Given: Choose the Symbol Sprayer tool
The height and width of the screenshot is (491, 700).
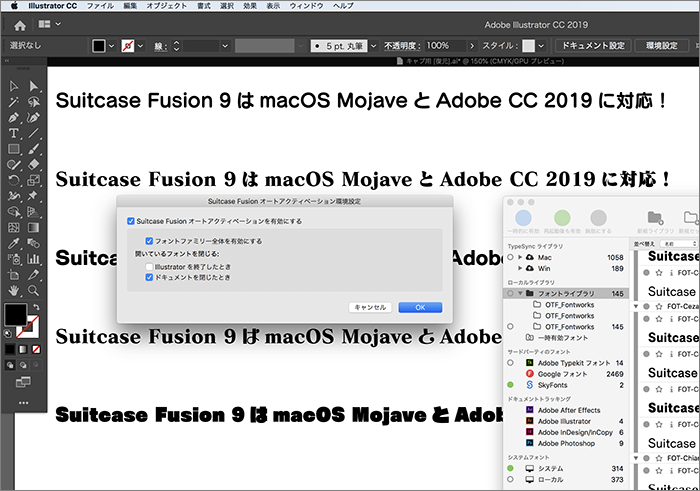Looking at the screenshot, I should tap(14, 259).
